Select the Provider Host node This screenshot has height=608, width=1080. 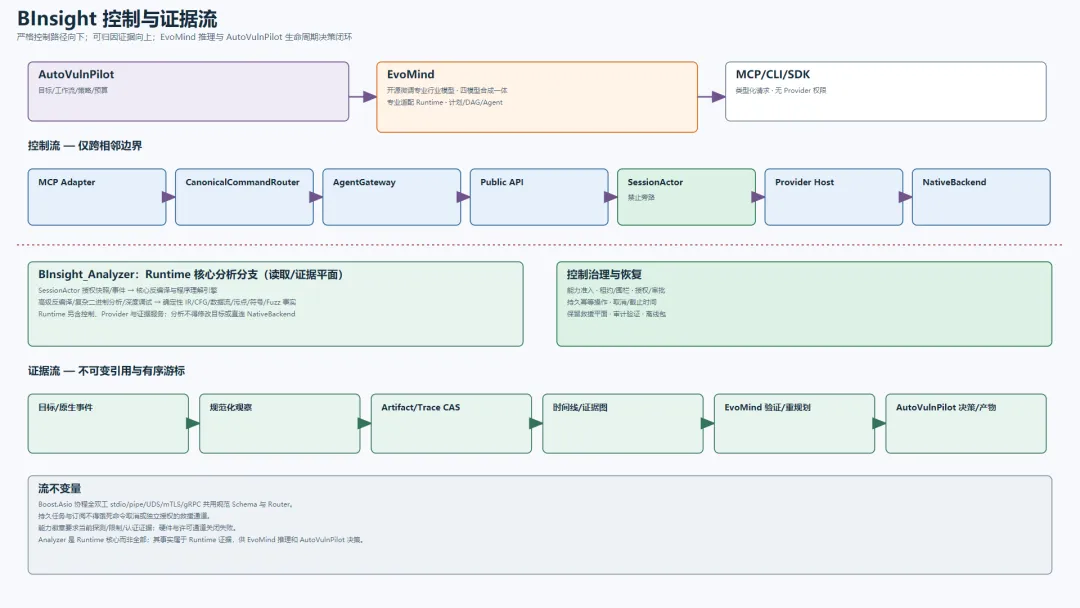pos(833,197)
